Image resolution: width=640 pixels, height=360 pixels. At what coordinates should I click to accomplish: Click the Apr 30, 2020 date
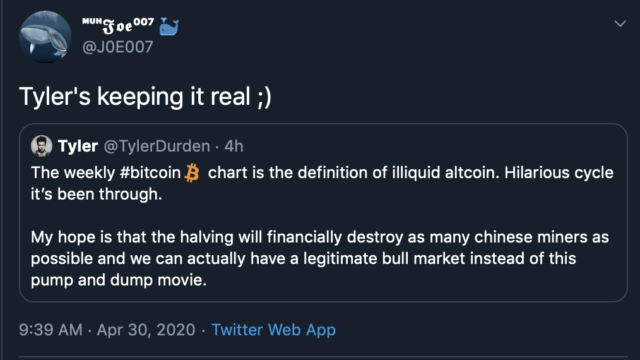(x=146, y=330)
